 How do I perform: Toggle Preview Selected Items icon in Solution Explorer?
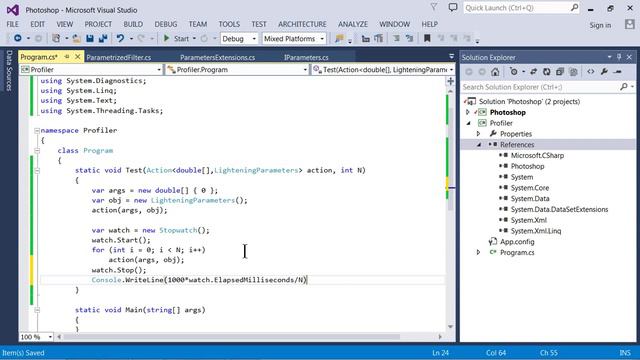coord(618,72)
